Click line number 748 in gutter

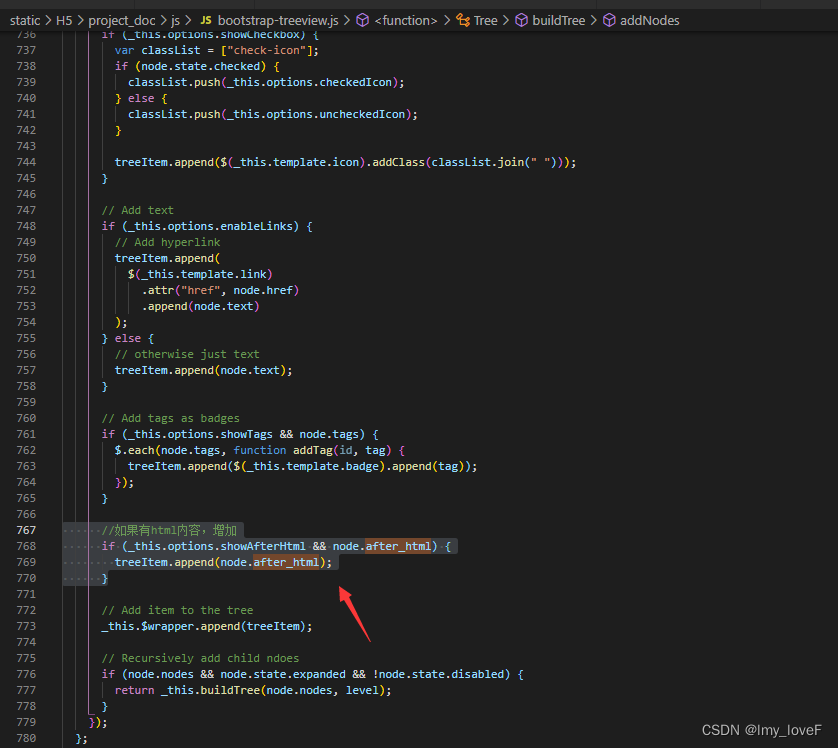click(26, 226)
